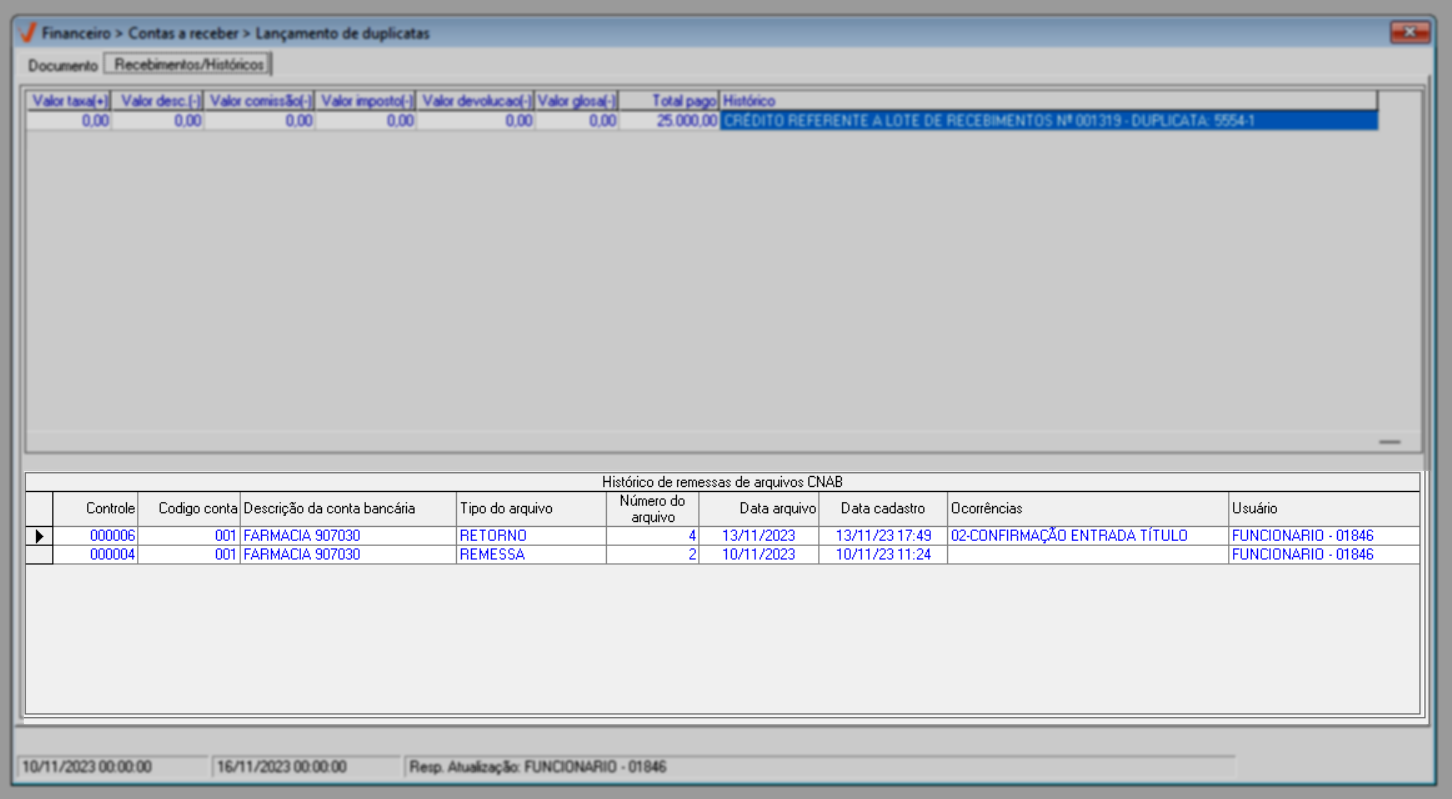Click the Data cadastro value 10/11/23 11:24
This screenshot has width=1452, height=799.
[883, 555]
